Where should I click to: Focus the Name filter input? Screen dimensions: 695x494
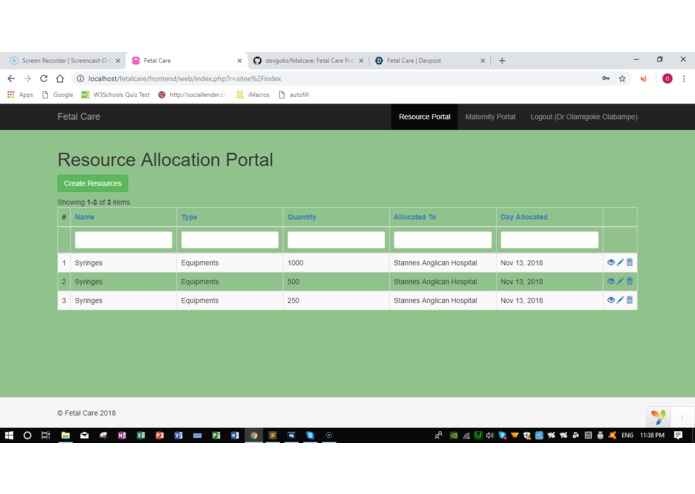(x=123, y=240)
